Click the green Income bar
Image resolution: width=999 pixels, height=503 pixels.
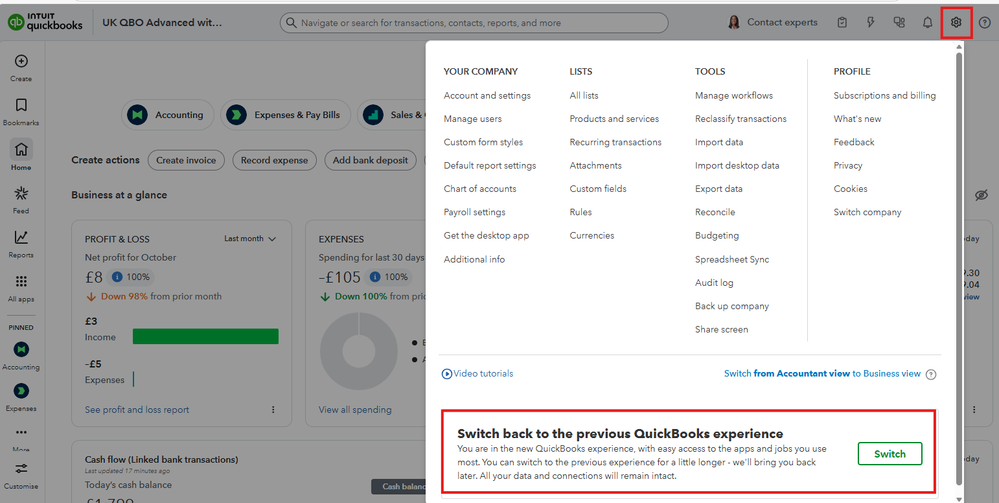click(x=205, y=337)
